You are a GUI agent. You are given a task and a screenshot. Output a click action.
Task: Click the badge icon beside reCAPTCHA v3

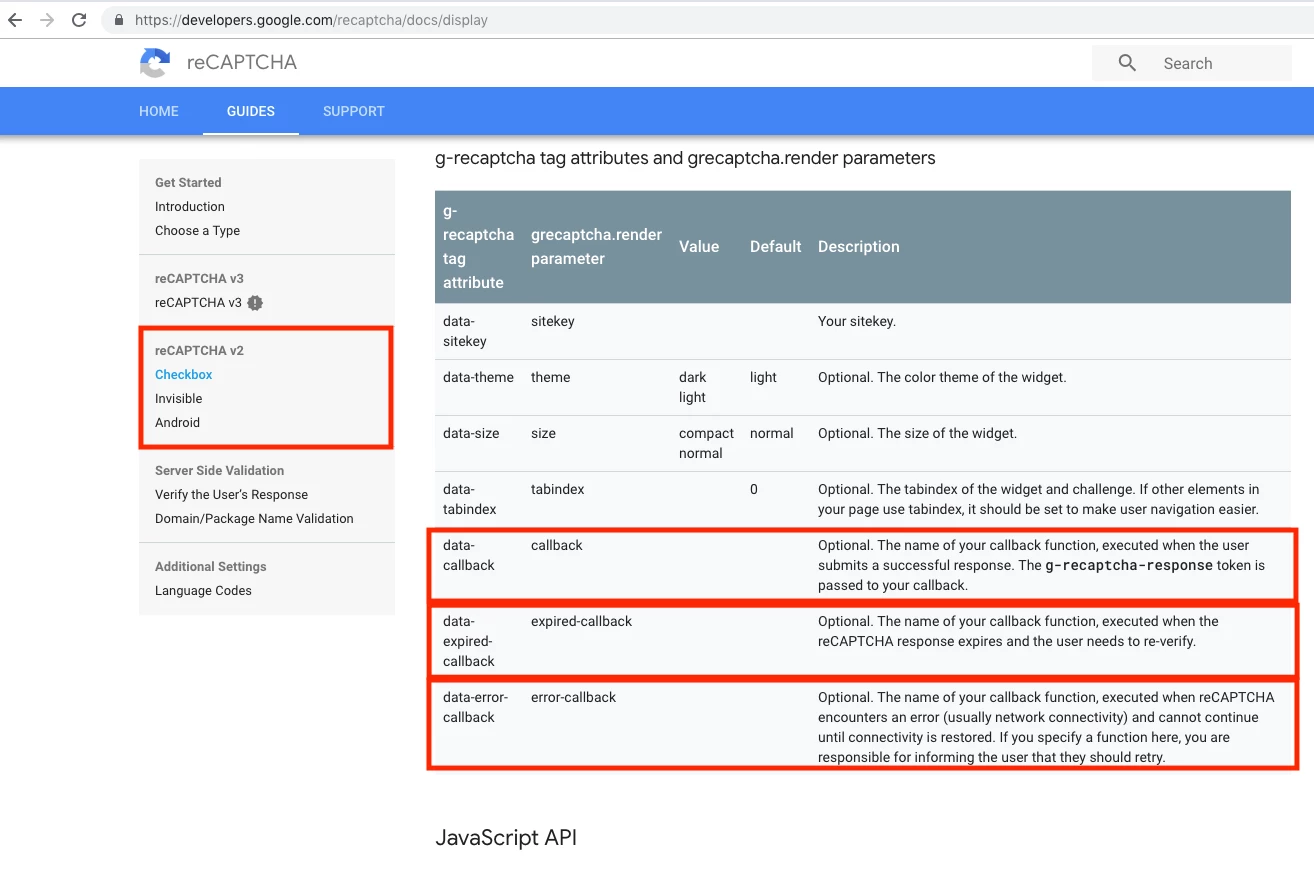coord(255,303)
